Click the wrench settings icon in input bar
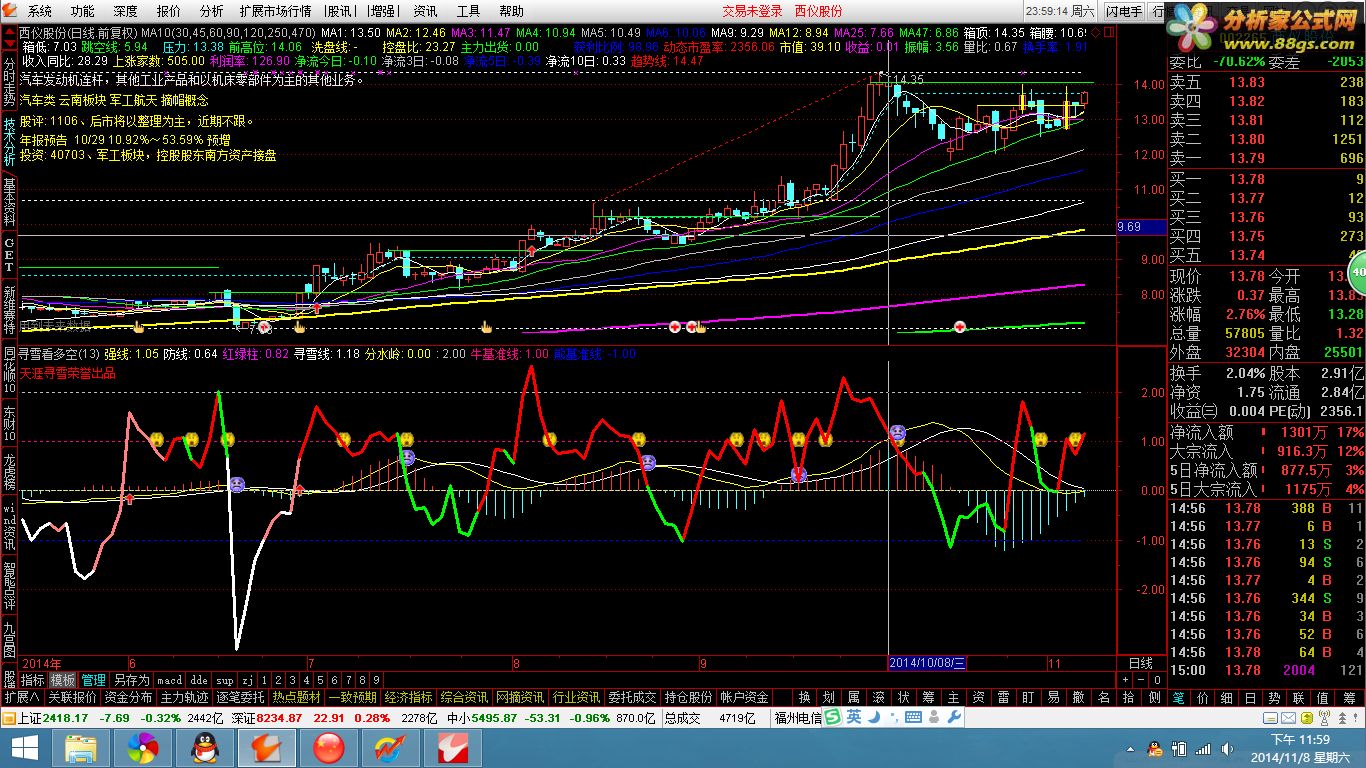This screenshot has height=768, width=1366. pyautogui.click(x=952, y=717)
